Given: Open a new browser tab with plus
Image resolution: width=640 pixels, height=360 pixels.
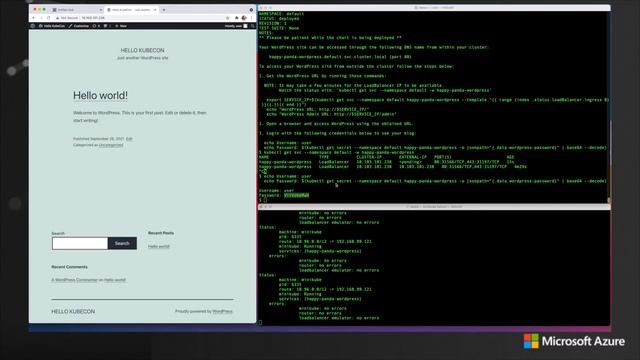Looking at the screenshot, I should point(164,10).
